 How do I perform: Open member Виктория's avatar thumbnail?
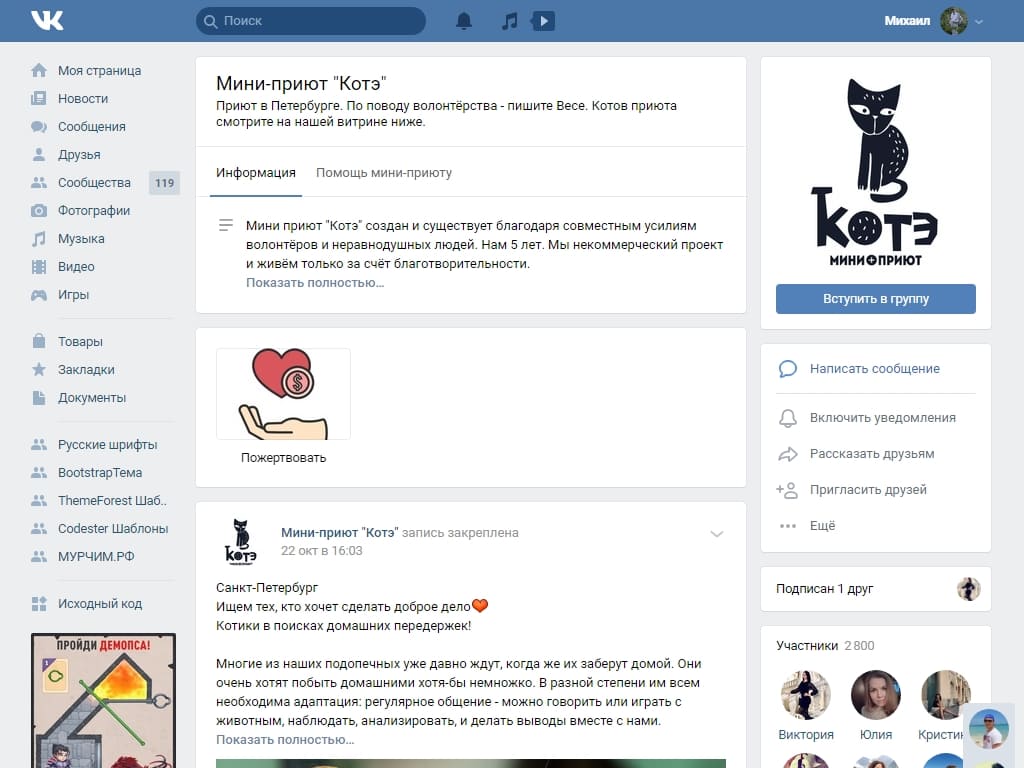click(x=806, y=695)
